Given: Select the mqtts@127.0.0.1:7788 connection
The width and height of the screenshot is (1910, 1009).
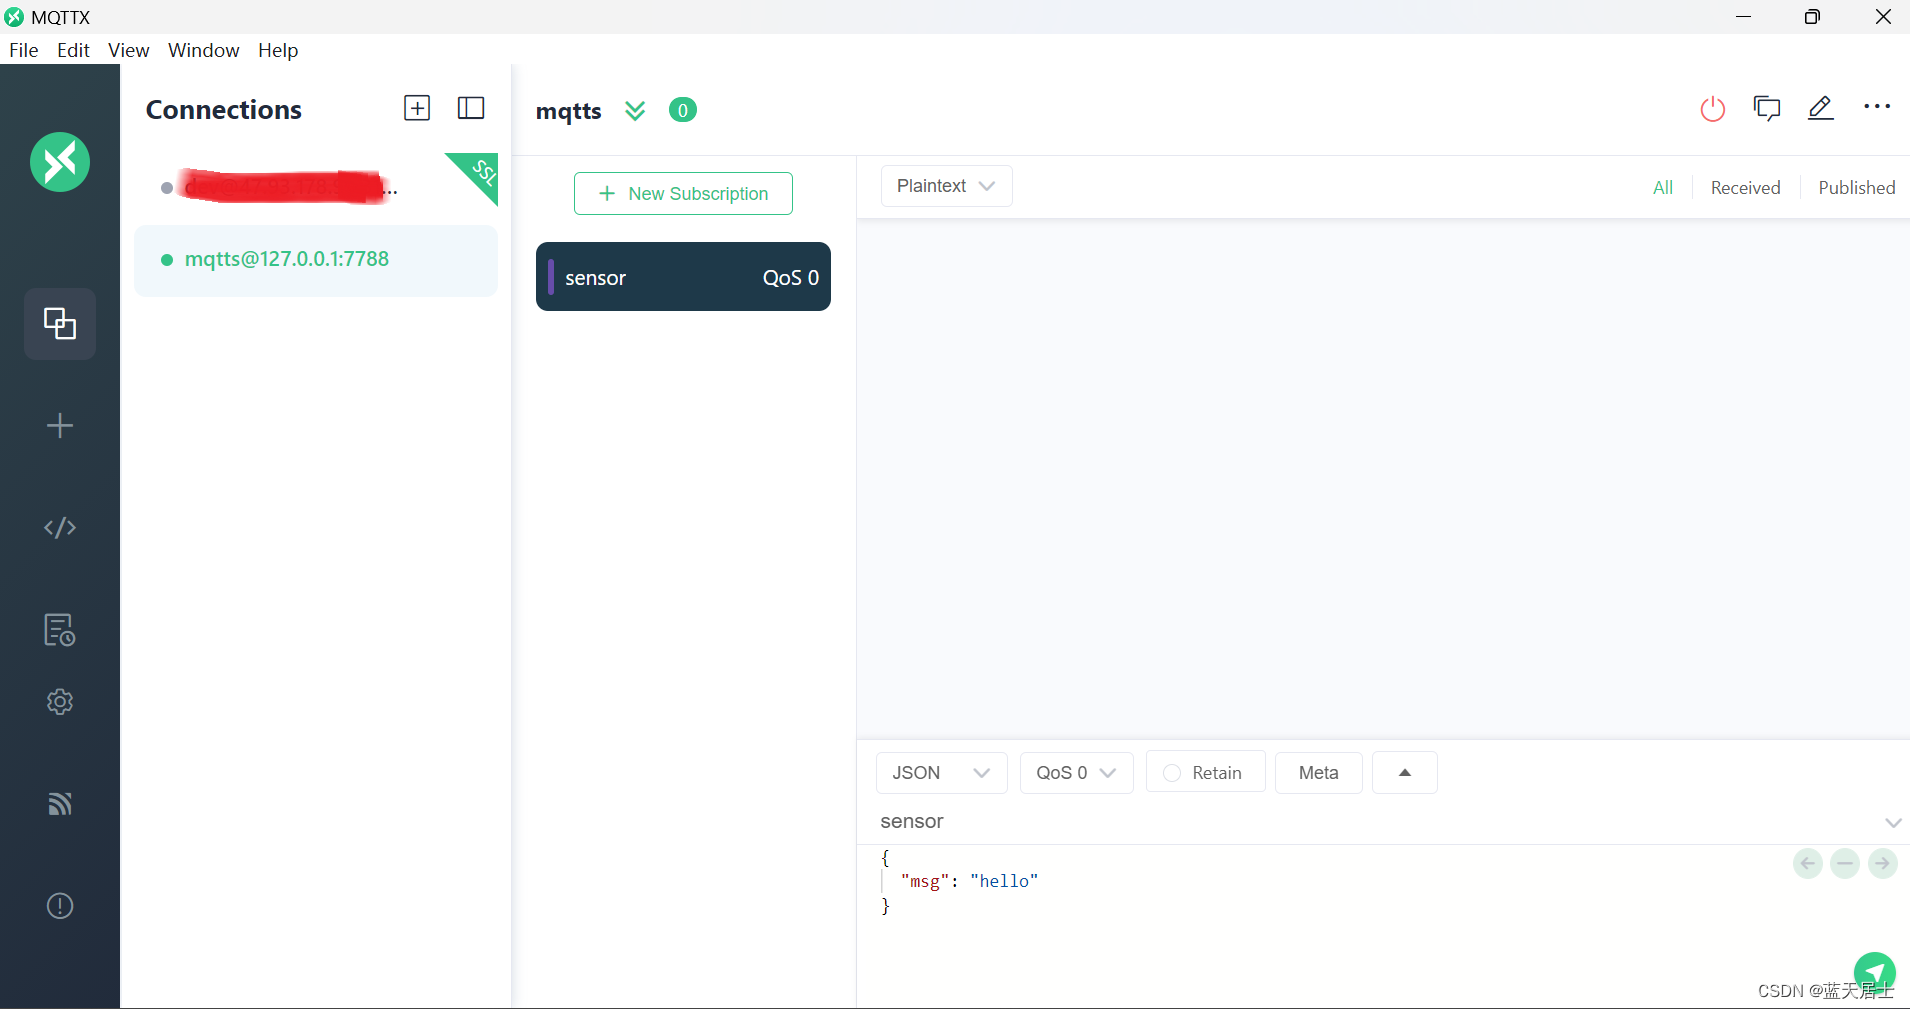Looking at the screenshot, I should coord(316,260).
